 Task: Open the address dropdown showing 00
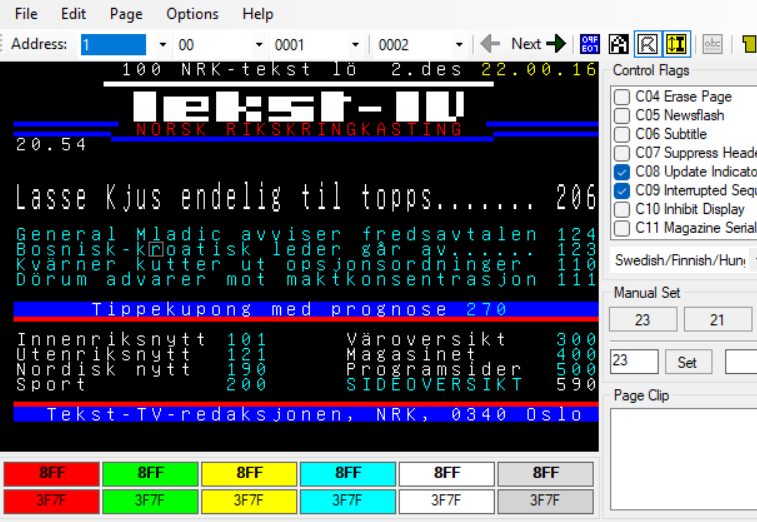pyautogui.click(x=259, y=45)
